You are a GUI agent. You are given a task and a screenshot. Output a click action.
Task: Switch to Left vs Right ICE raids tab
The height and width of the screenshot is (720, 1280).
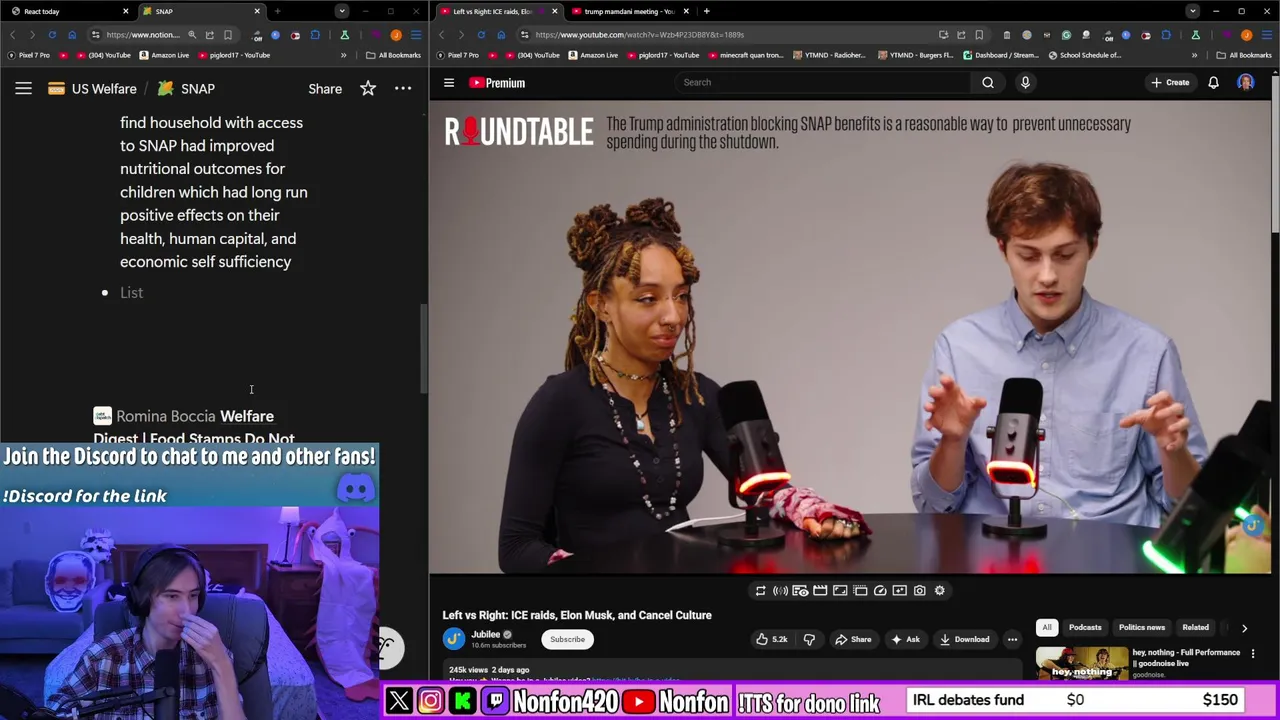point(500,11)
